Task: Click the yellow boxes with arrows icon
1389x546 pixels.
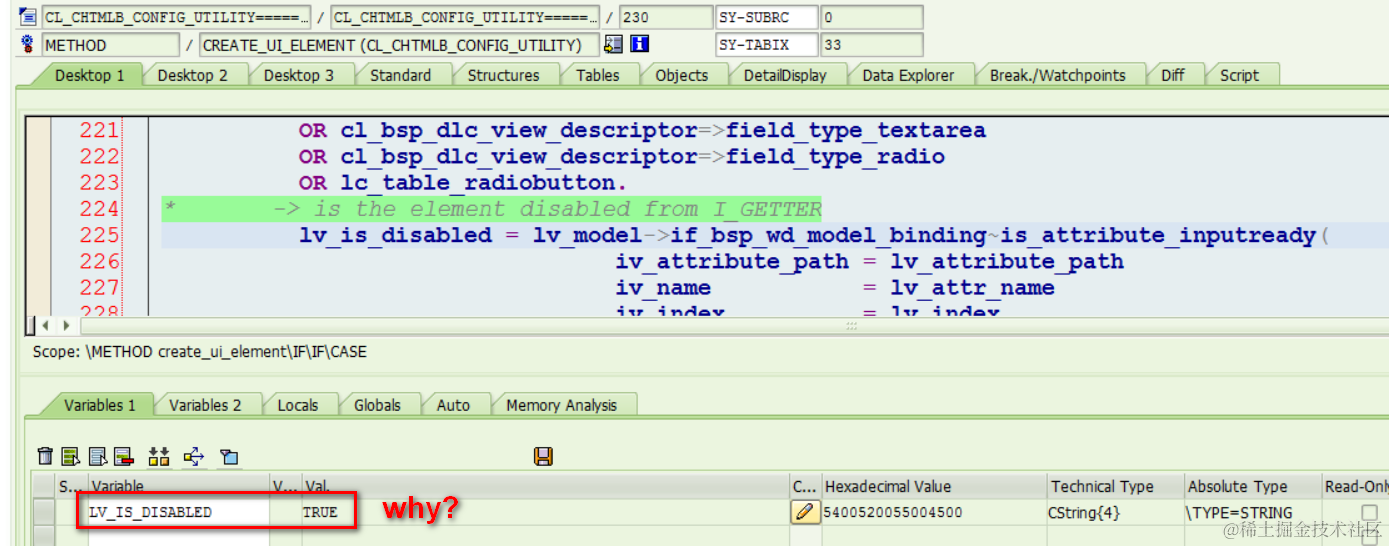Action: [159, 456]
